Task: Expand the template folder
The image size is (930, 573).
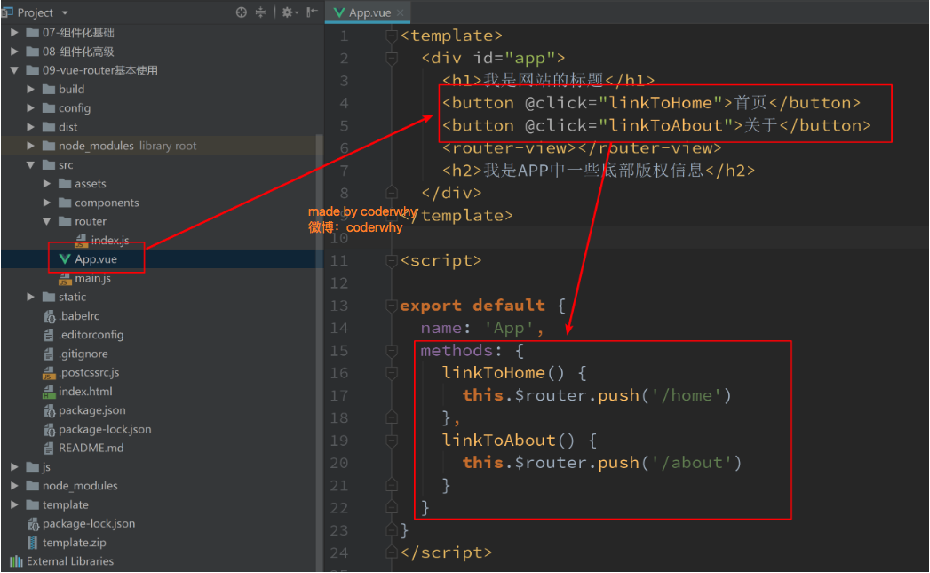Action: tap(15, 505)
